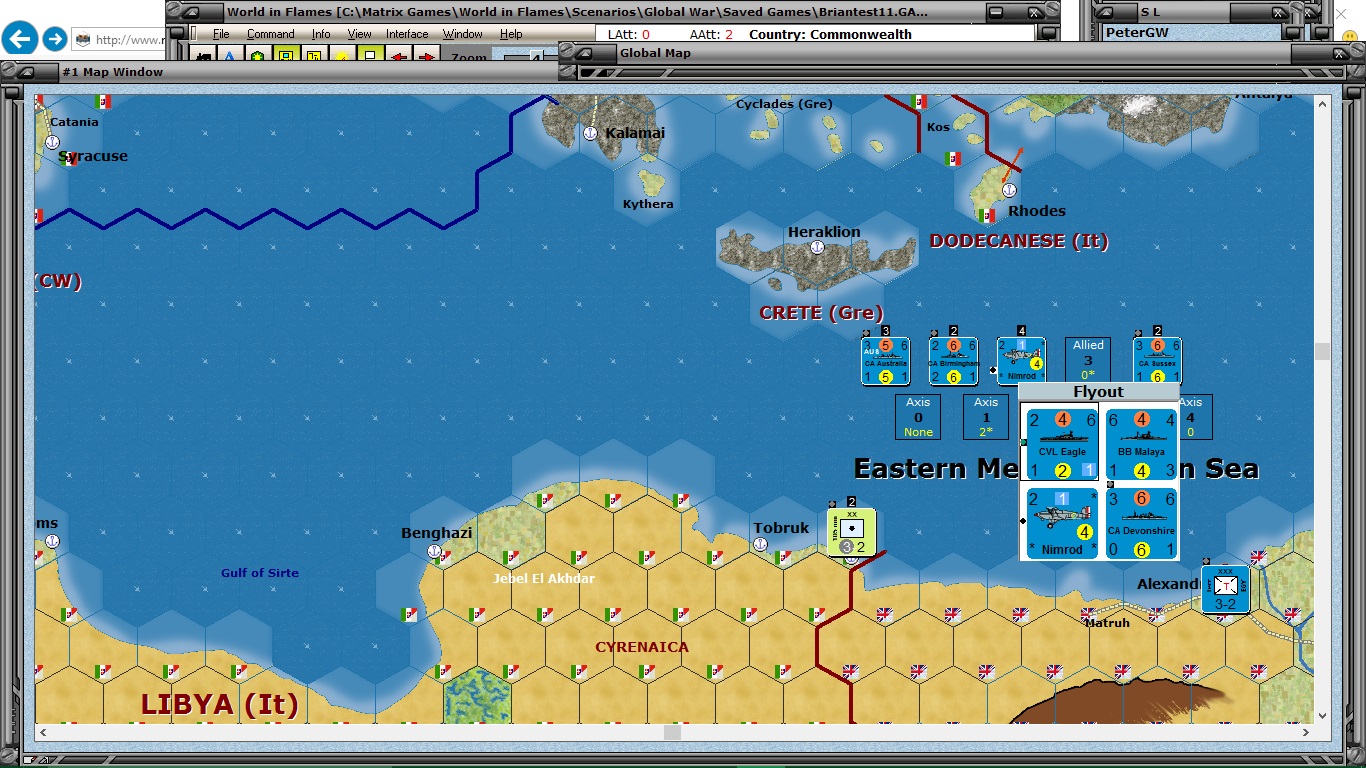Click the Heraklion port anchor symbol
The width and height of the screenshot is (1366, 768).
tap(817, 247)
